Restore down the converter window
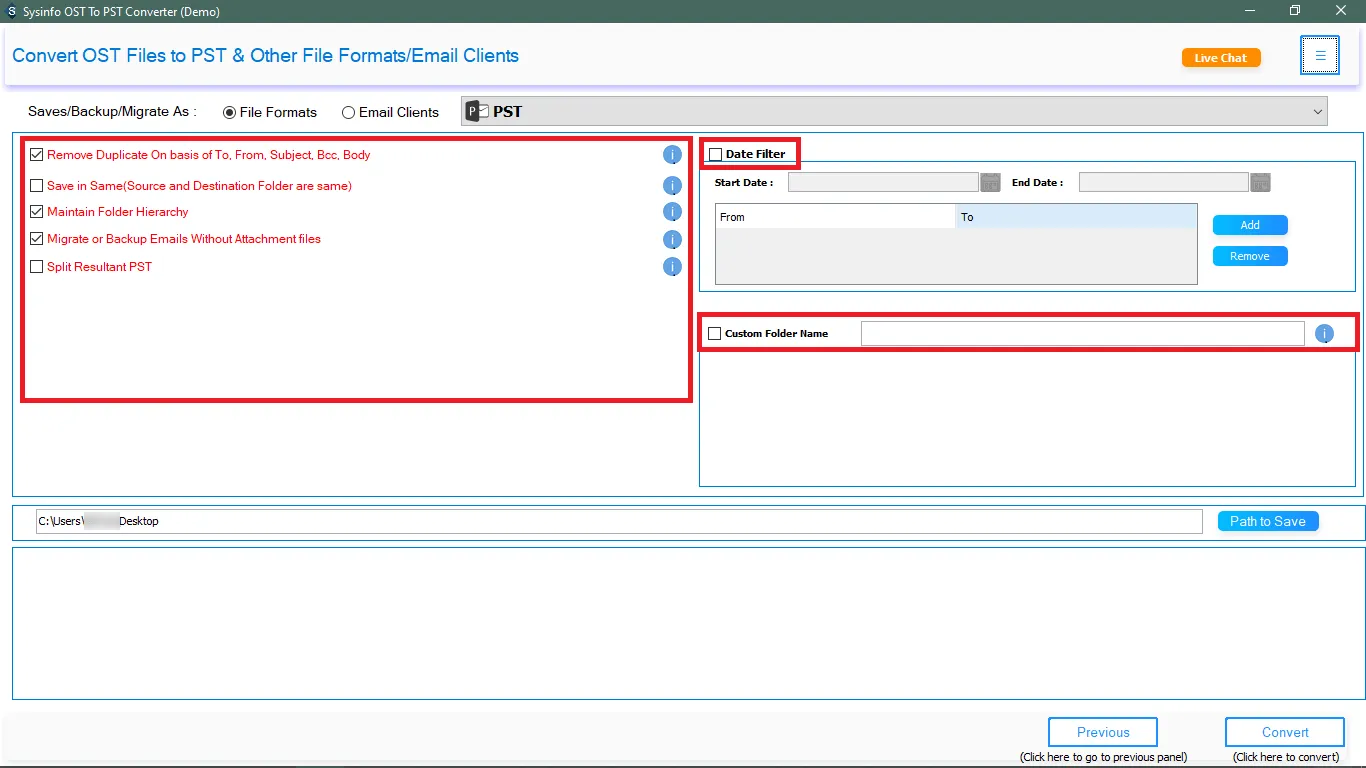The image size is (1366, 768). [1295, 11]
